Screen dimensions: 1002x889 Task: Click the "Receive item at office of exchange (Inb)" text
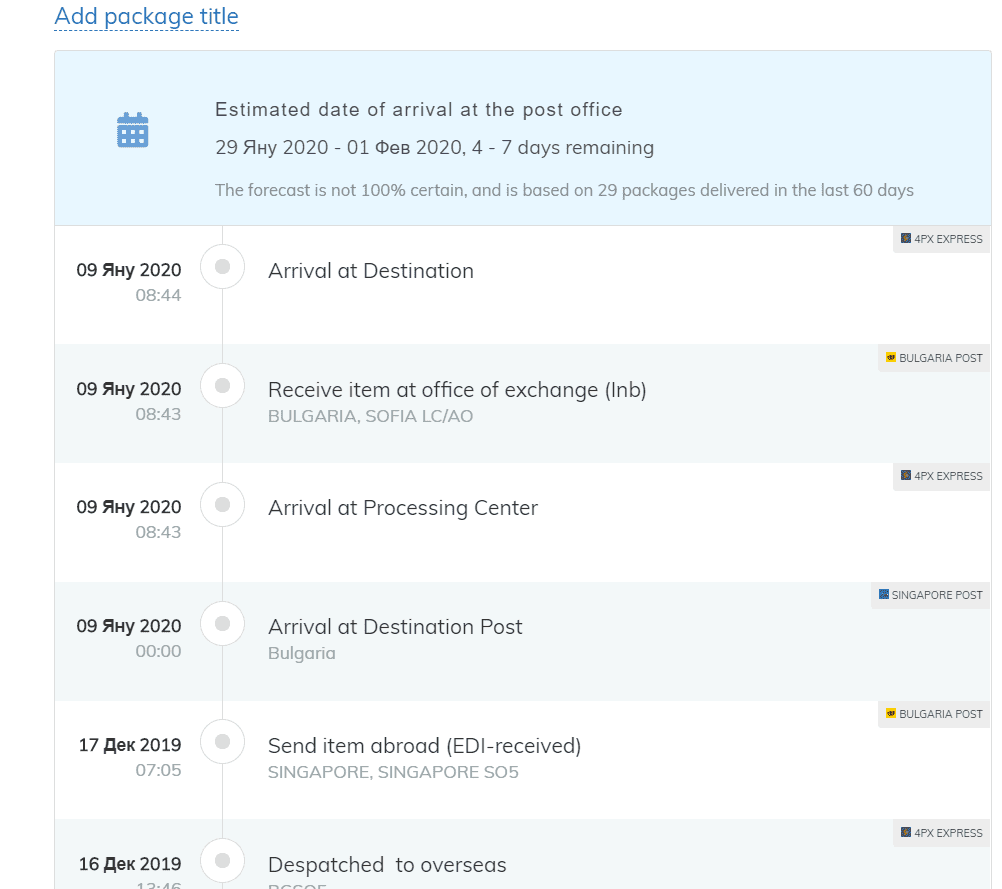click(457, 390)
